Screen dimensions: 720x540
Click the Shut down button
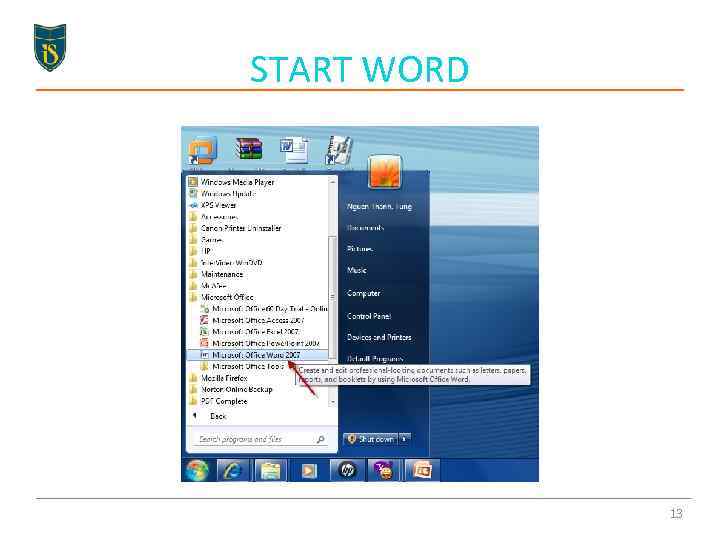coord(371,439)
